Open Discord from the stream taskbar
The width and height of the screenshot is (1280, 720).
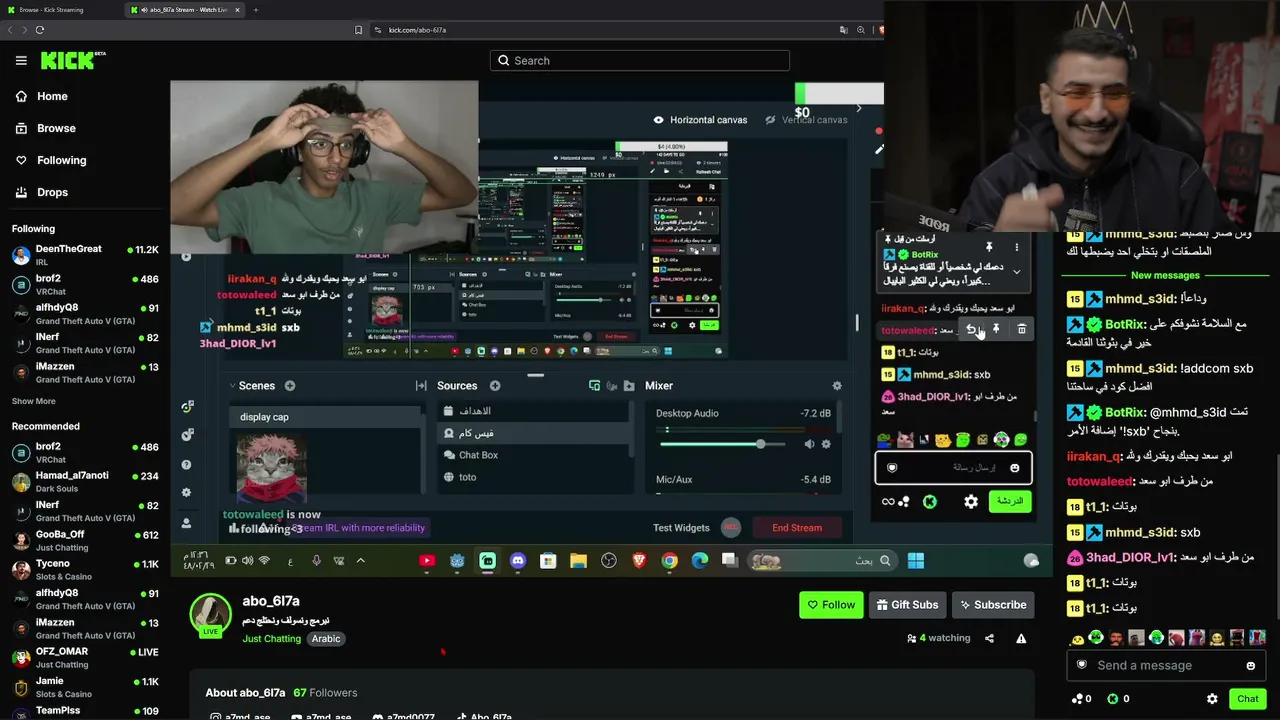pos(518,561)
